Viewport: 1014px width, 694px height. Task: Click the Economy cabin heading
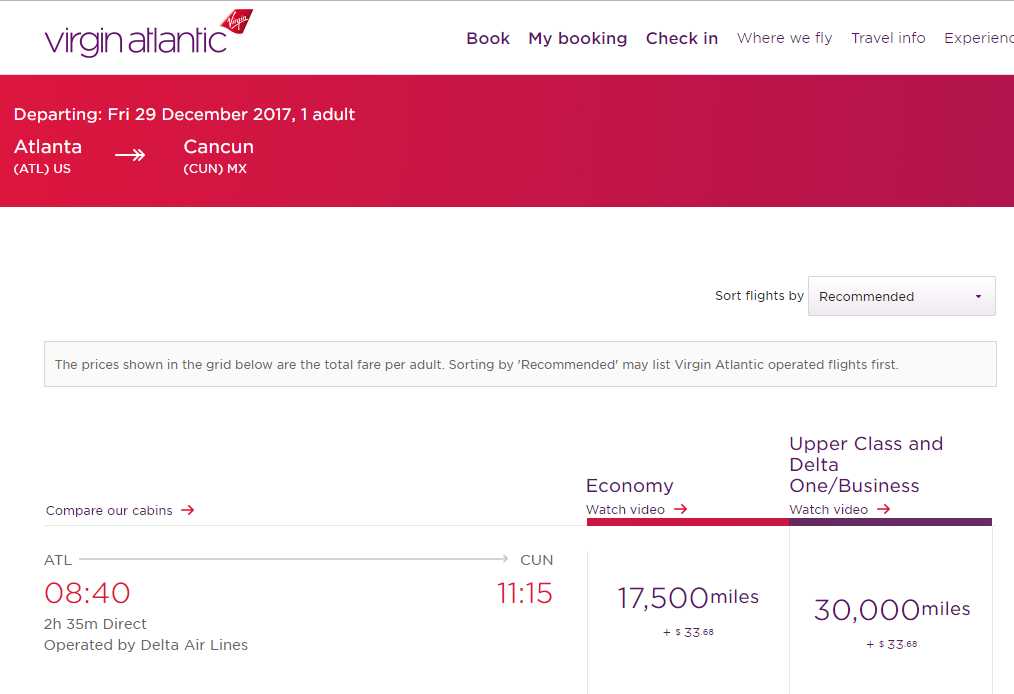[x=630, y=486]
